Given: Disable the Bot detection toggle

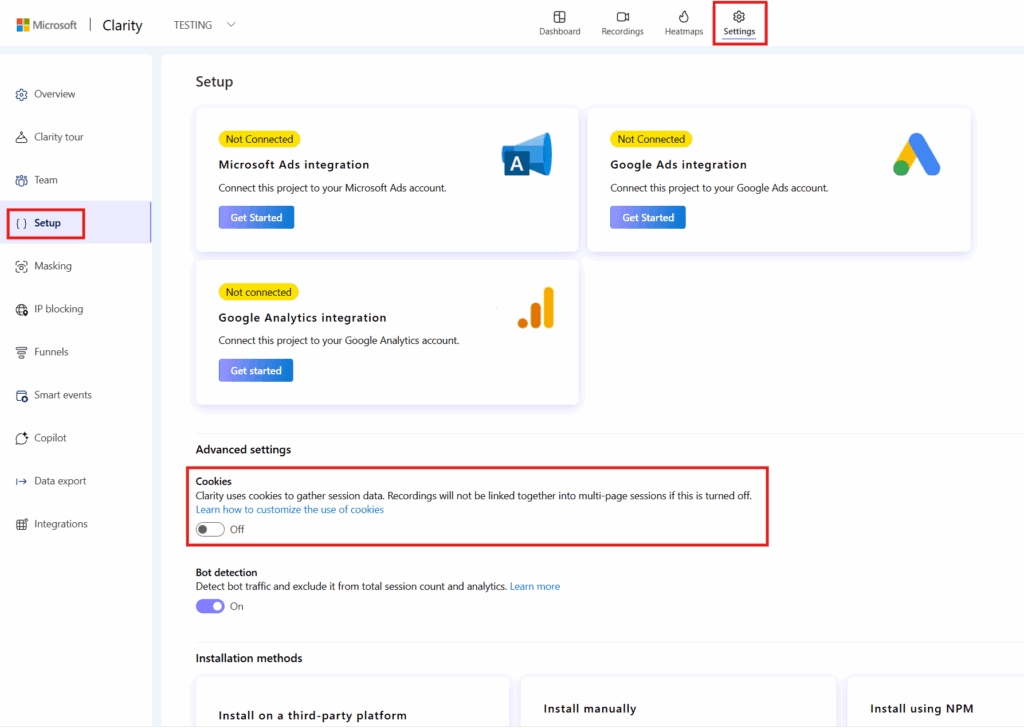Looking at the screenshot, I should pos(210,606).
